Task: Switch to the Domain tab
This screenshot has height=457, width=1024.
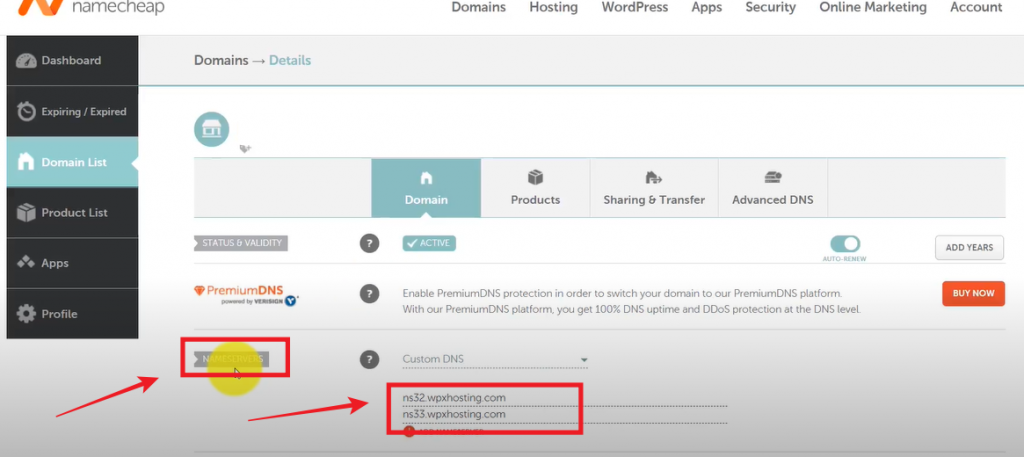Action: 426,188
